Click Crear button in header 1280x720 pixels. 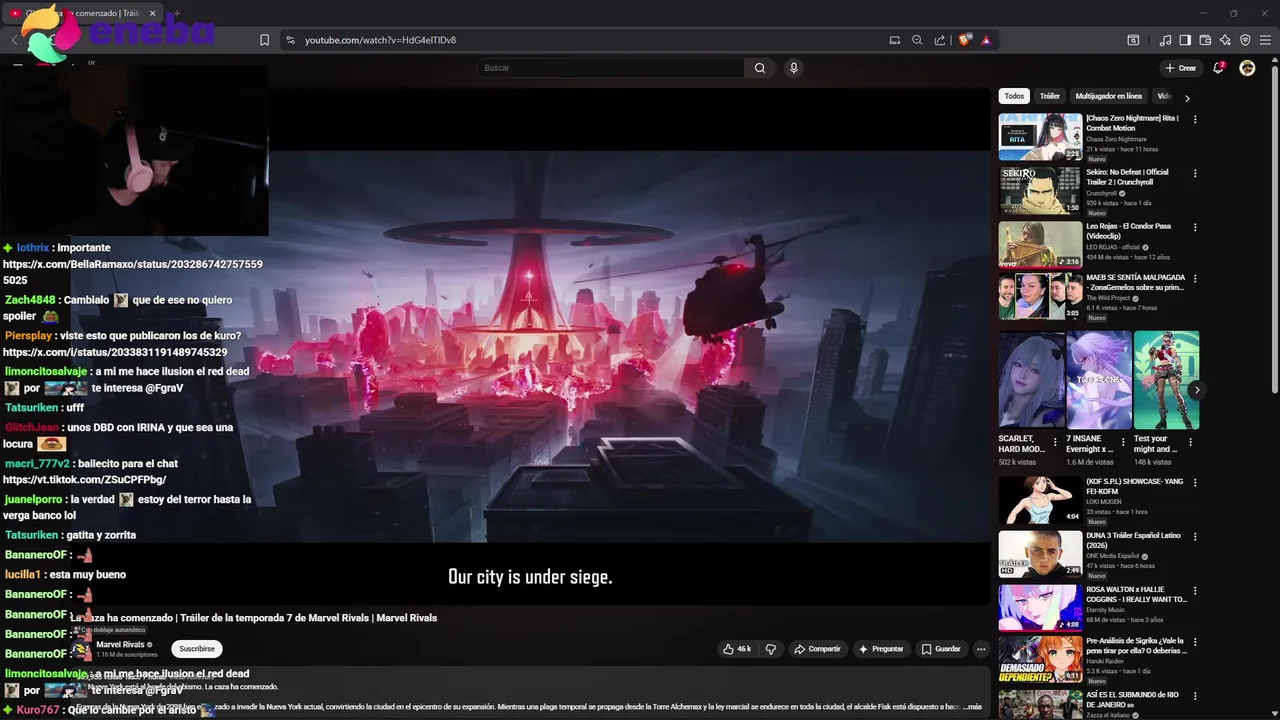point(1180,68)
